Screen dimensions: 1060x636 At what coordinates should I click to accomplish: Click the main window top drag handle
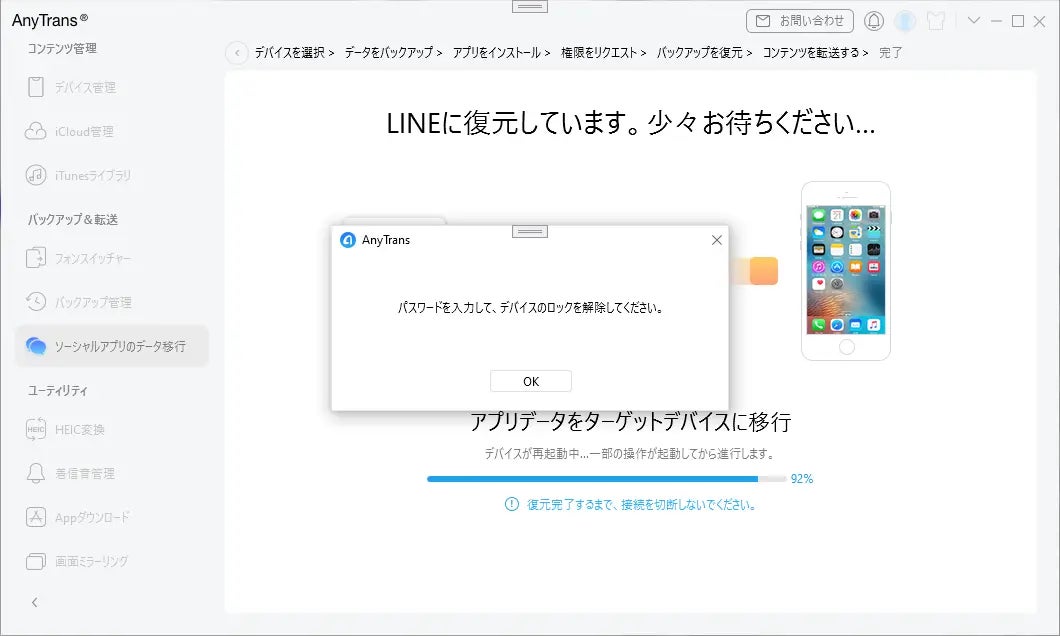pyautogui.click(x=530, y=7)
